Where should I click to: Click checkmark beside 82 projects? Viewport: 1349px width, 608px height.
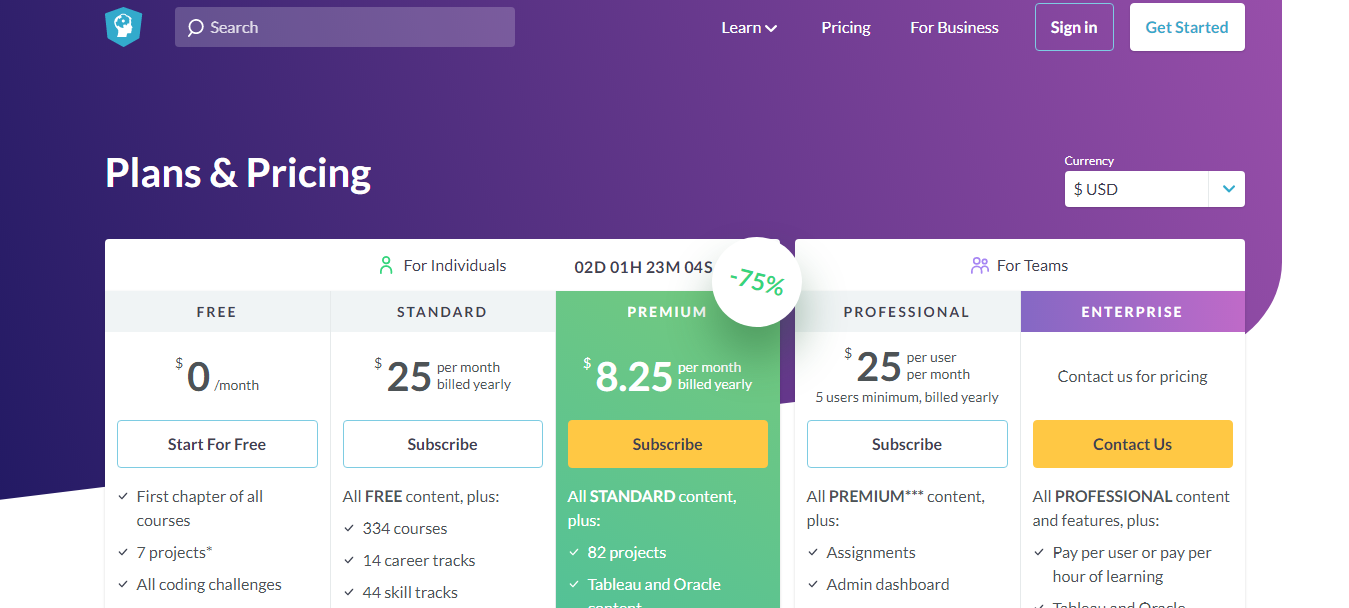click(x=574, y=552)
